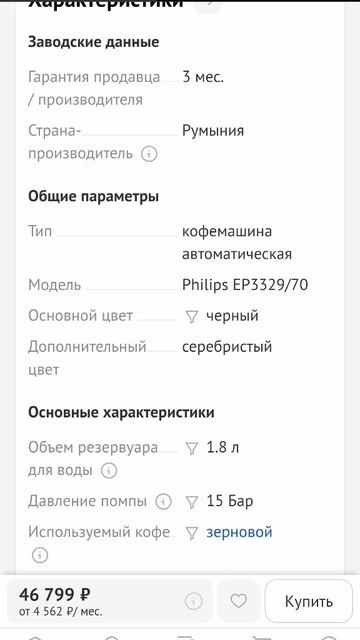Open installment offer от 4 562 ₽/мес.
360x640 pixels.
tap(60, 612)
